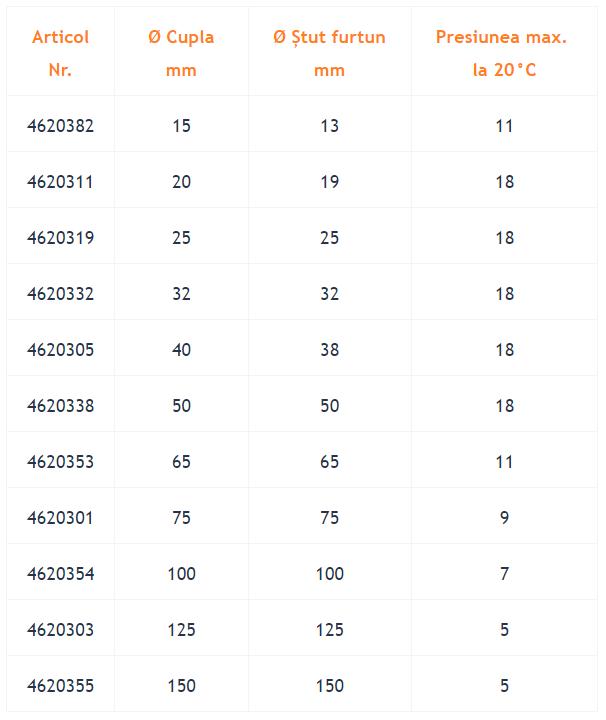Click article number 4620319
The width and height of the screenshot is (606, 720).
[60, 238]
